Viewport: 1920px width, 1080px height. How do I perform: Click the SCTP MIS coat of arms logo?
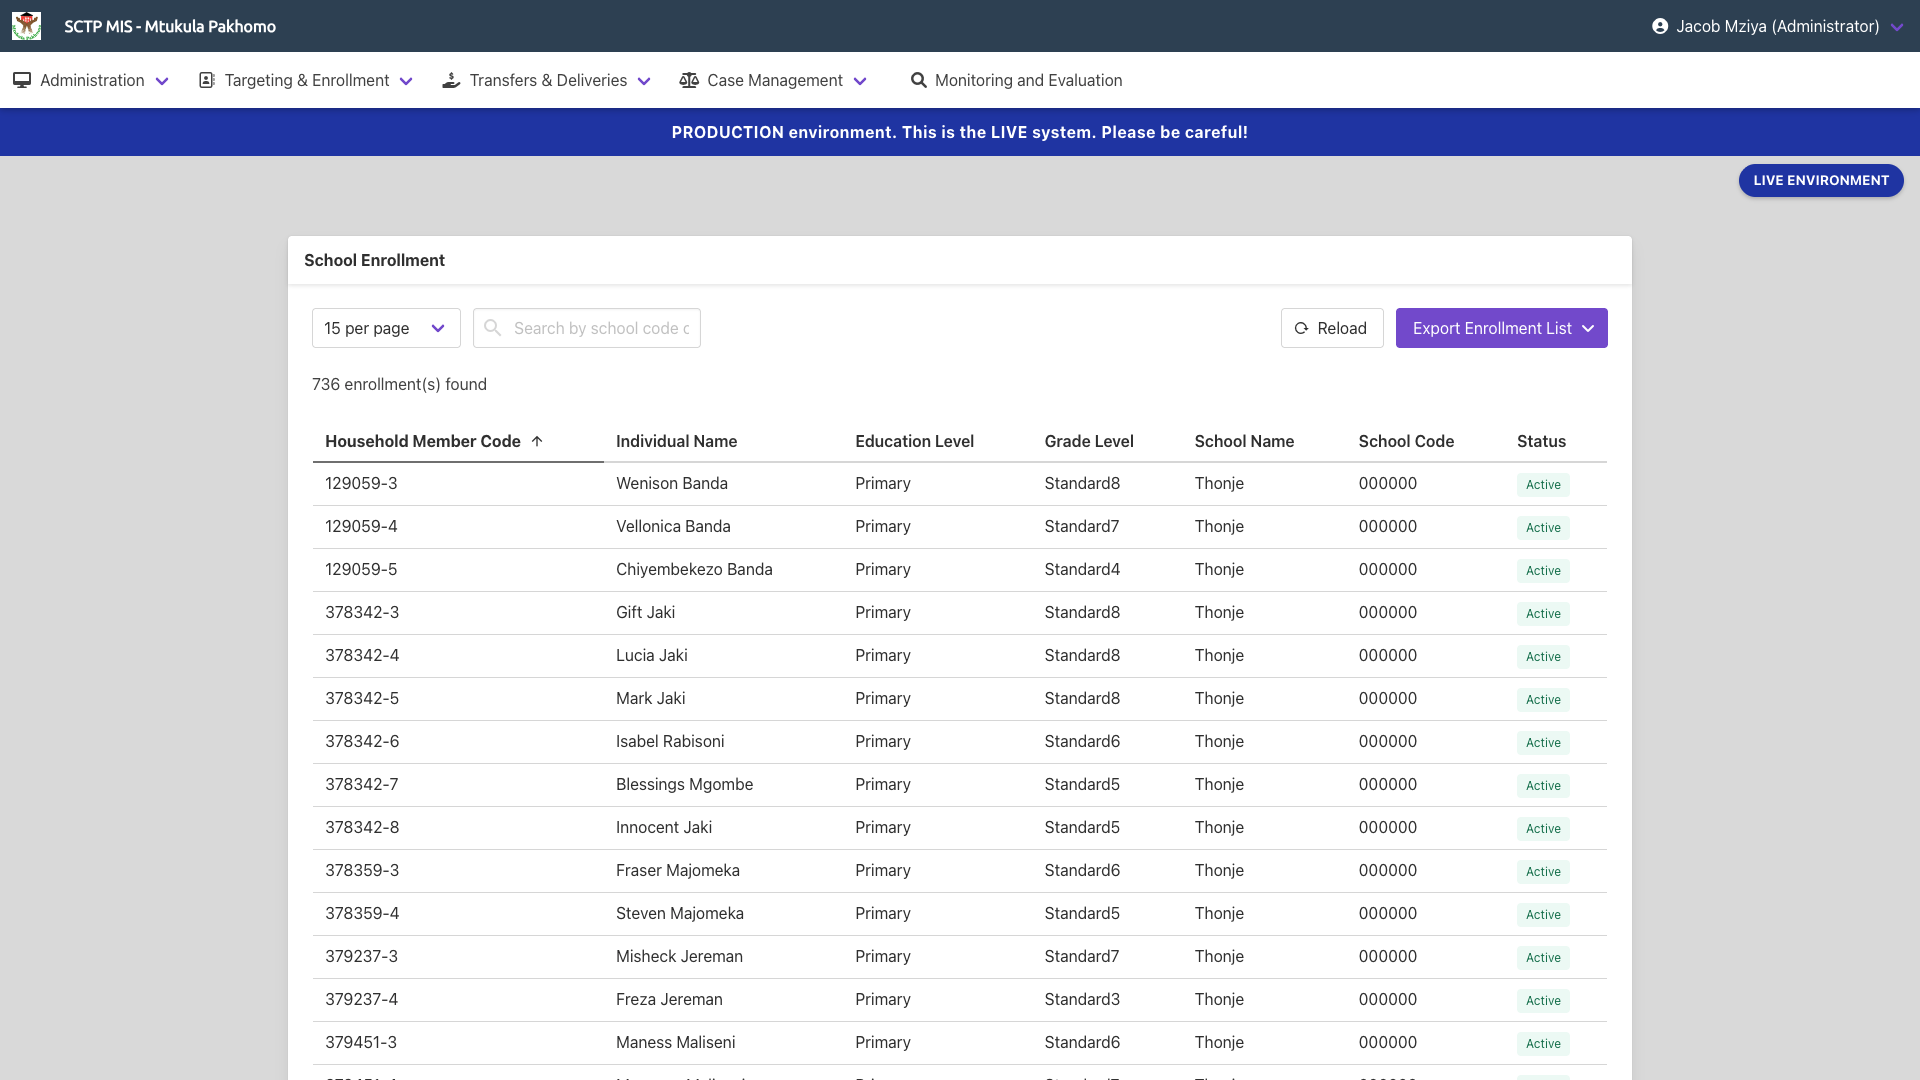(27, 26)
